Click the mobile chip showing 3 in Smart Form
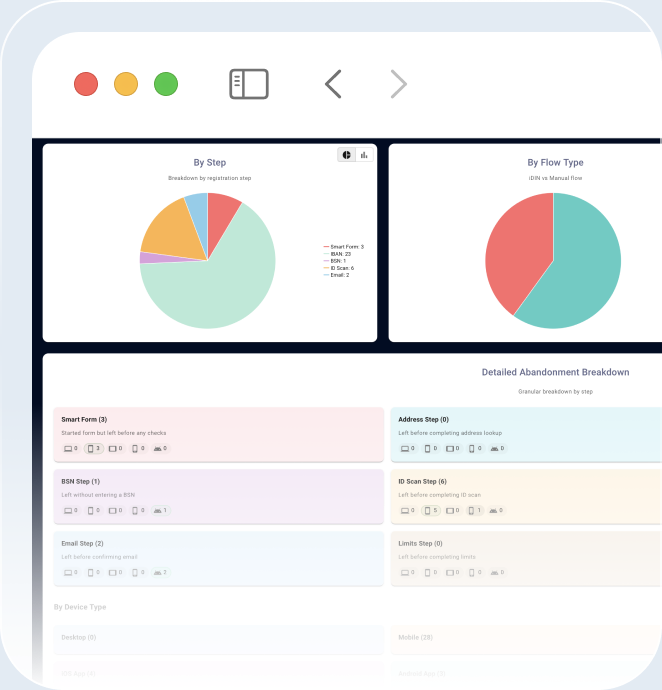Image resolution: width=662 pixels, height=690 pixels. [94, 448]
